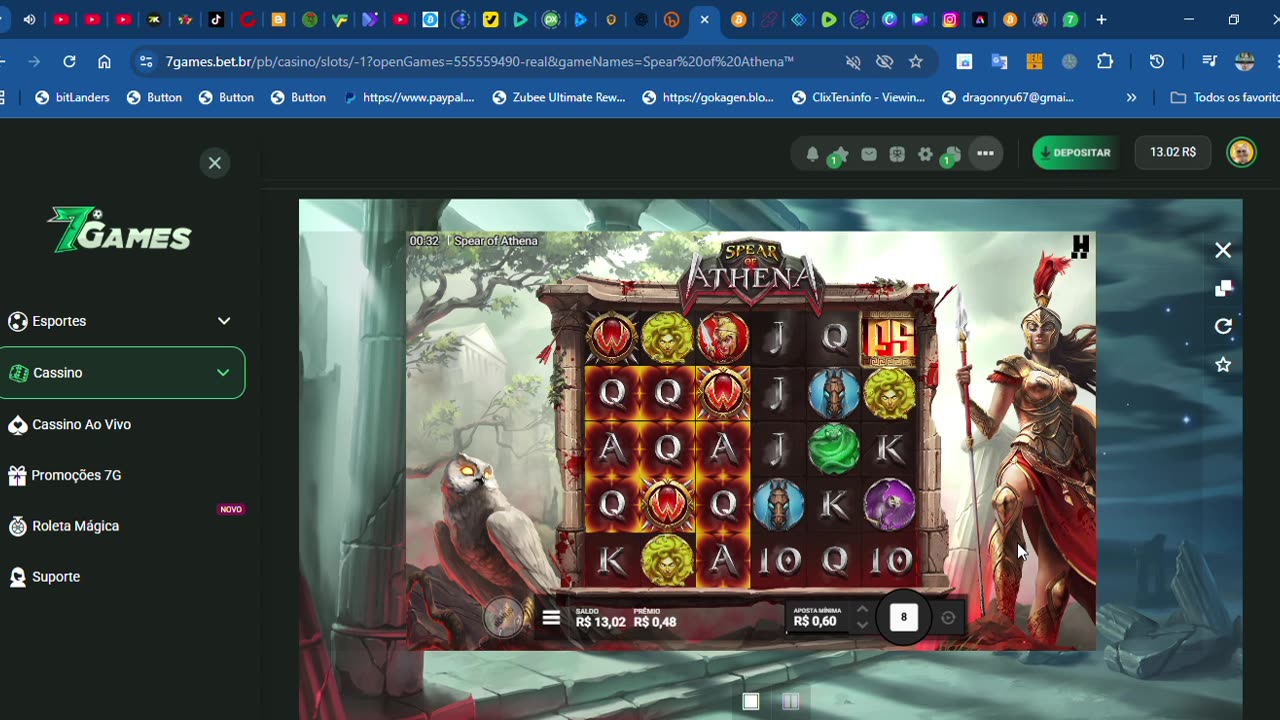Screen dimensions: 1280x720
Task: Click the round bonus buy button near the owl
Action: click(505, 618)
